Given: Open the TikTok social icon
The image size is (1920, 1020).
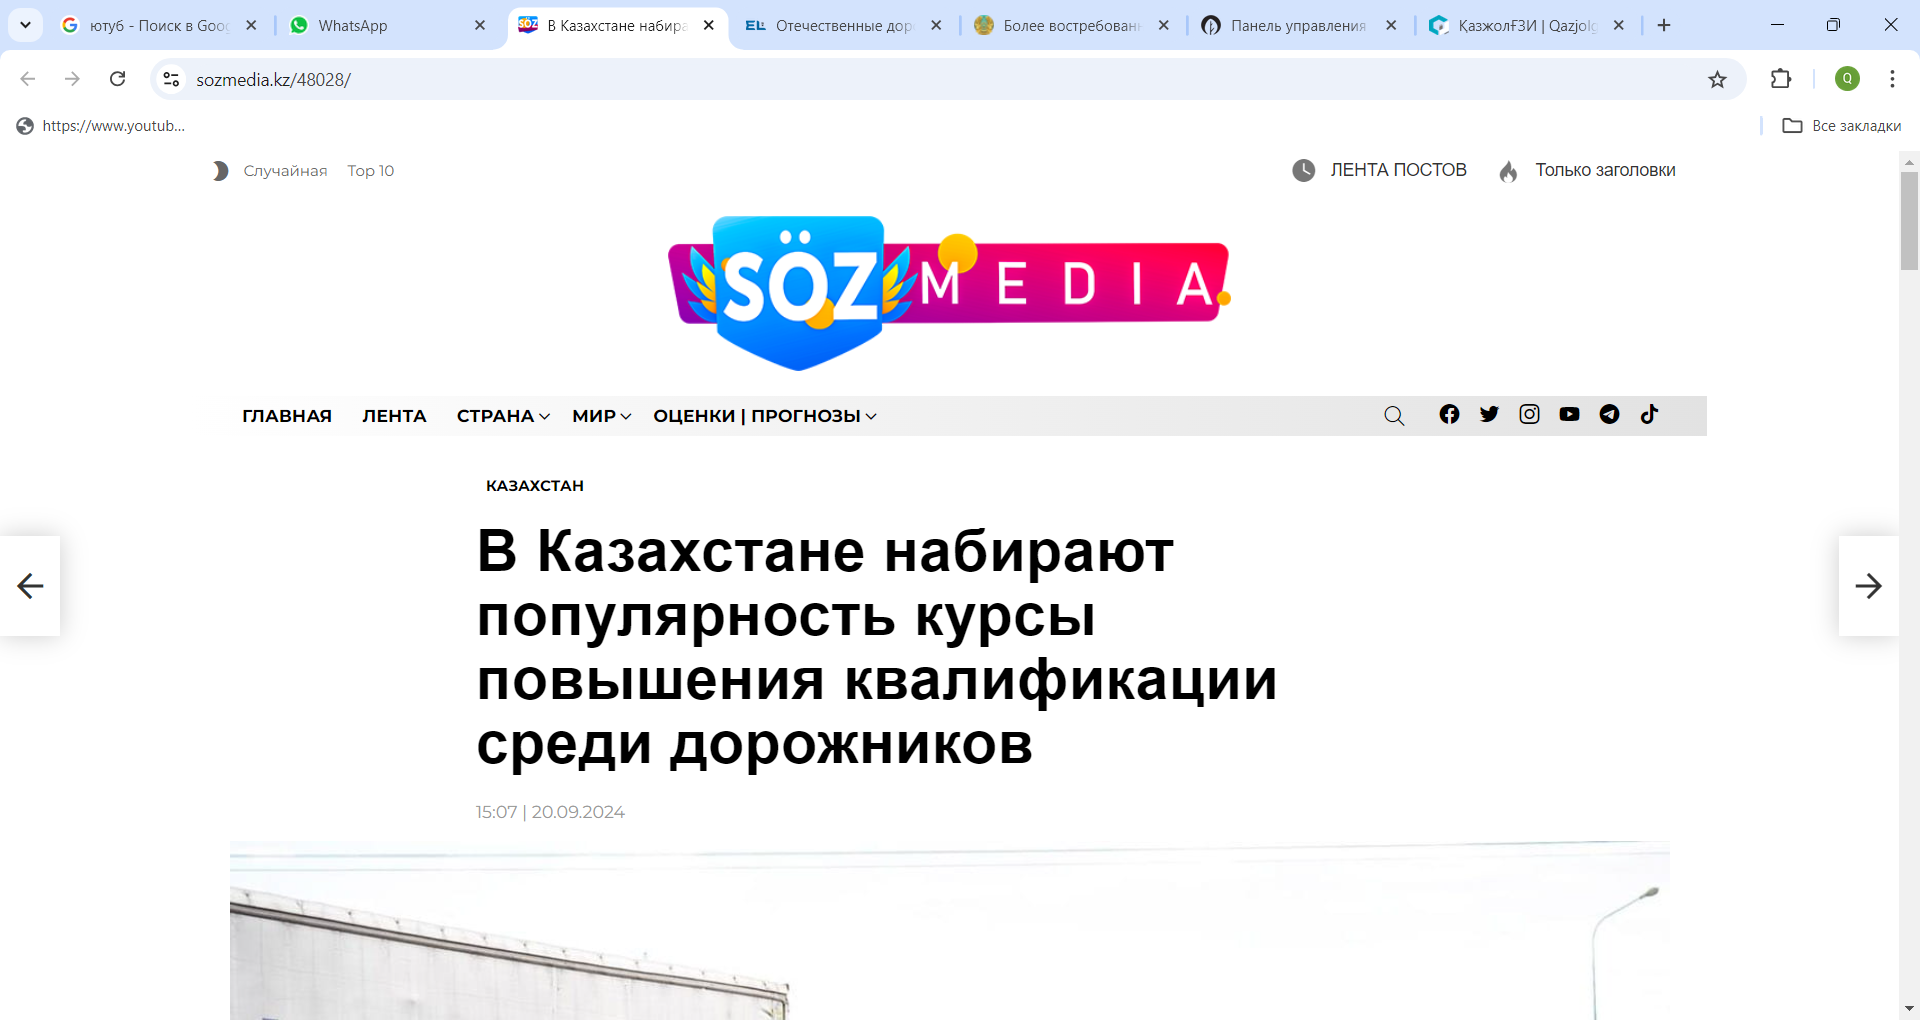Looking at the screenshot, I should click(x=1649, y=415).
